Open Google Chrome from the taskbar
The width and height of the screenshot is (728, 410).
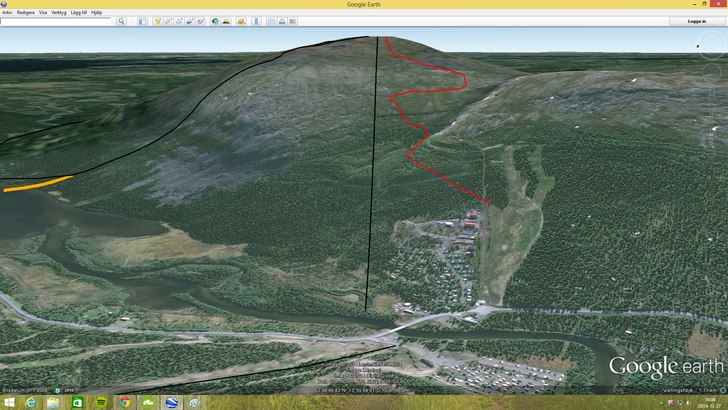click(x=125, y=402)
